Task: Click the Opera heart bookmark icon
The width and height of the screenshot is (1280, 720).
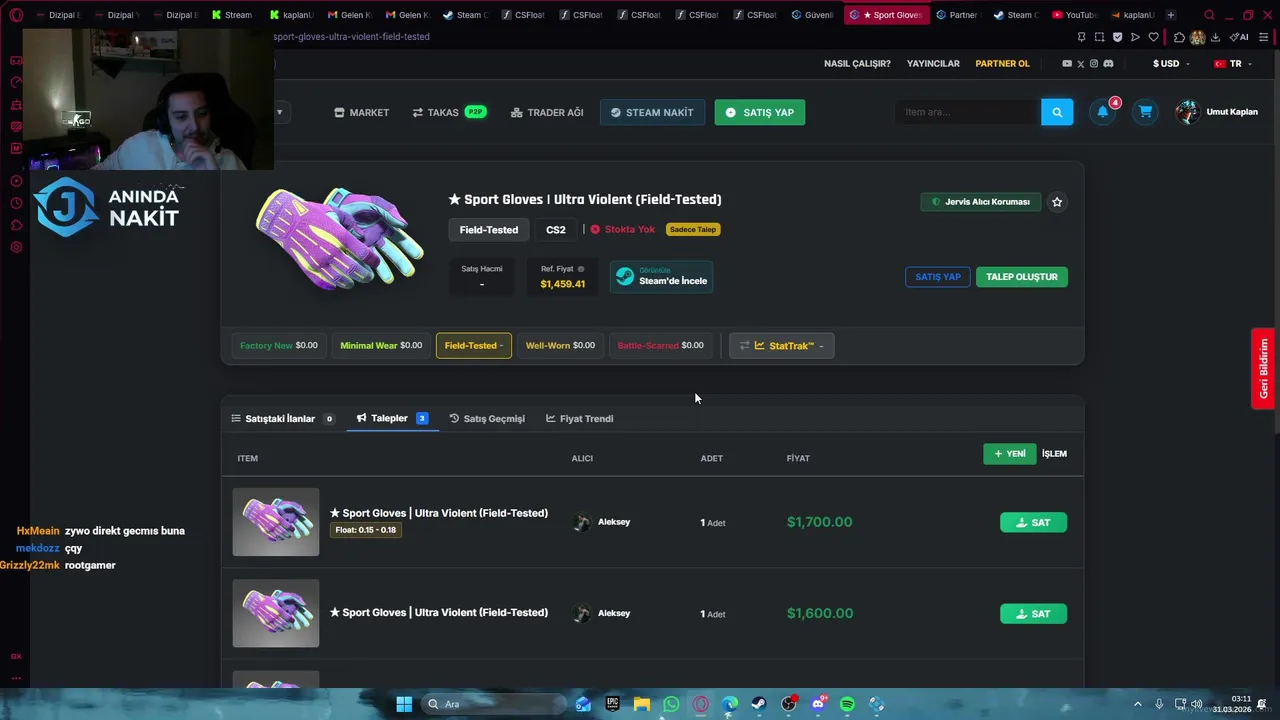Action: tap(1153, 37)
